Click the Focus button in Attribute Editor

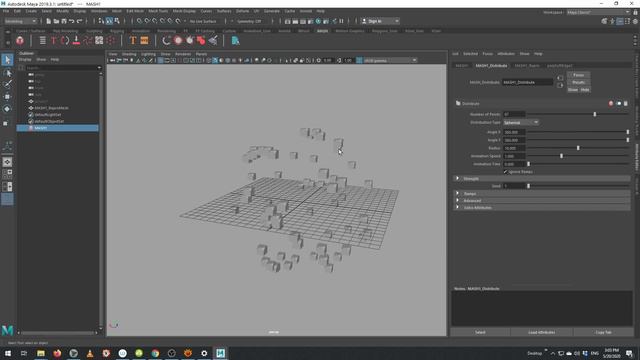[x=578, y=75]
